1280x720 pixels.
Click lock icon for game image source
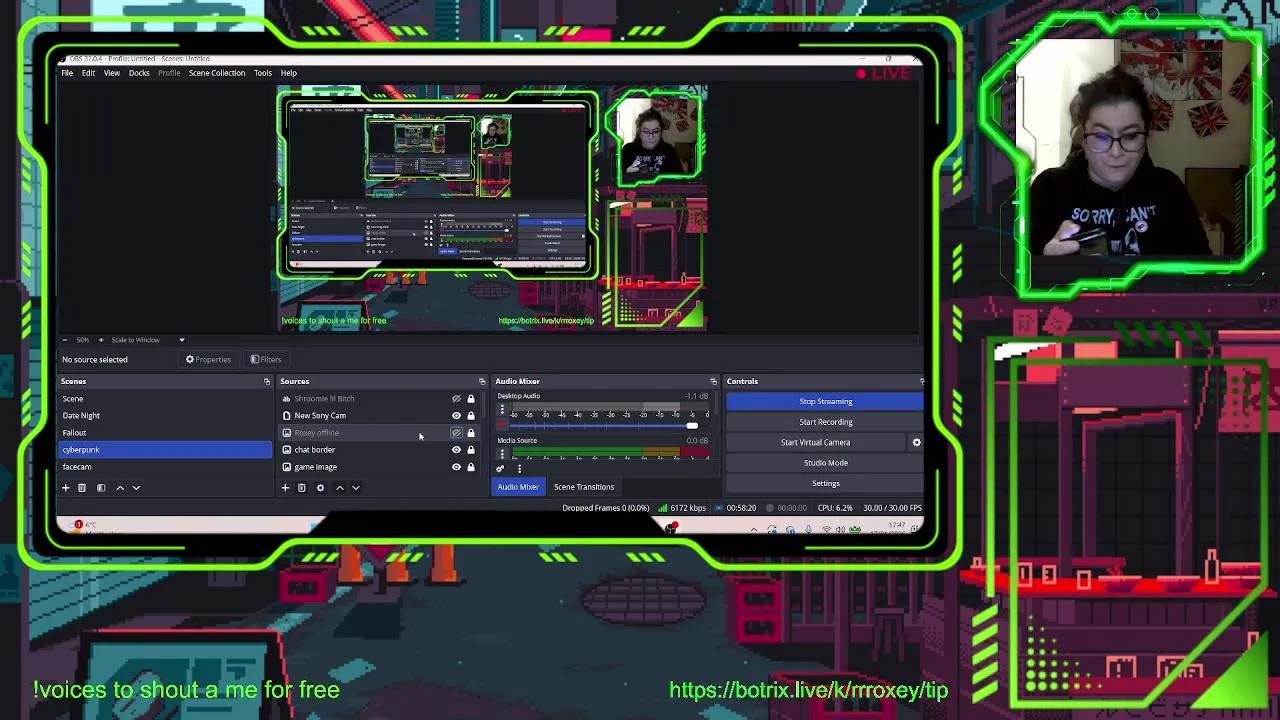(471, 467)
